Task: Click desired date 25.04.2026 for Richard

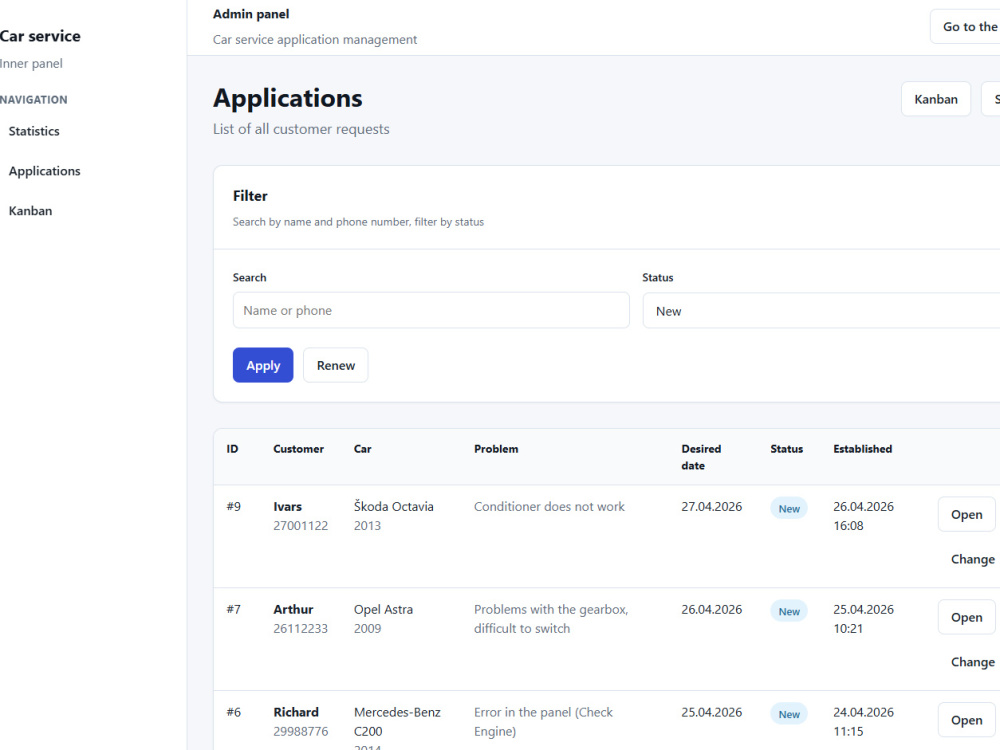Action: (x=711, y=712)
